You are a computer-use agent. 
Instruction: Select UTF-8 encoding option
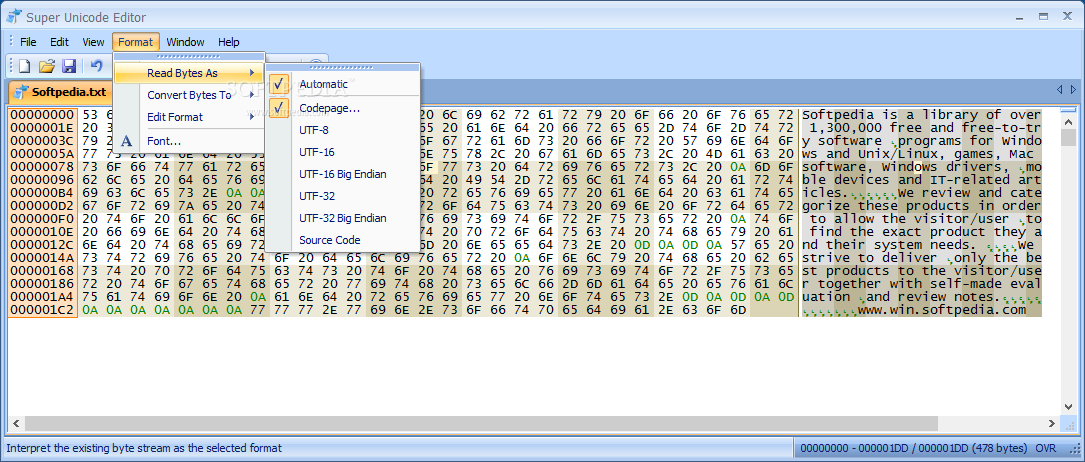pyautogui.click(x=343, y=130)
